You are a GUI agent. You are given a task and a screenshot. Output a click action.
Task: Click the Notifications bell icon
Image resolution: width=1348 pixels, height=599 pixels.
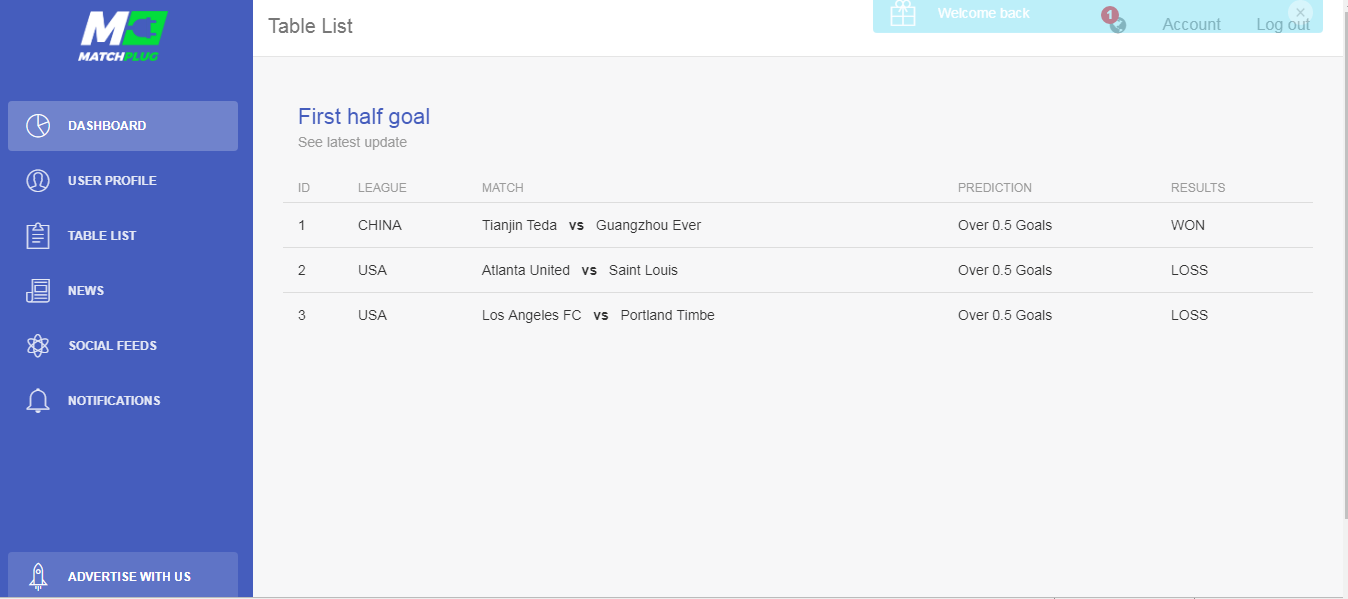pyautogui.click(x=38, y=401)
